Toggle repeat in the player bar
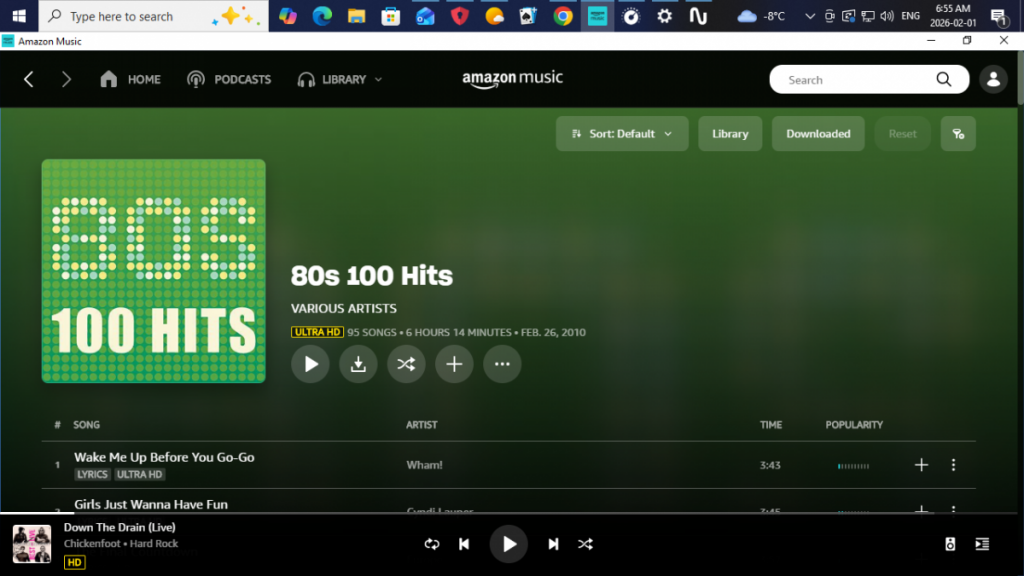The image size is (1024, 576). coord(432,544)
